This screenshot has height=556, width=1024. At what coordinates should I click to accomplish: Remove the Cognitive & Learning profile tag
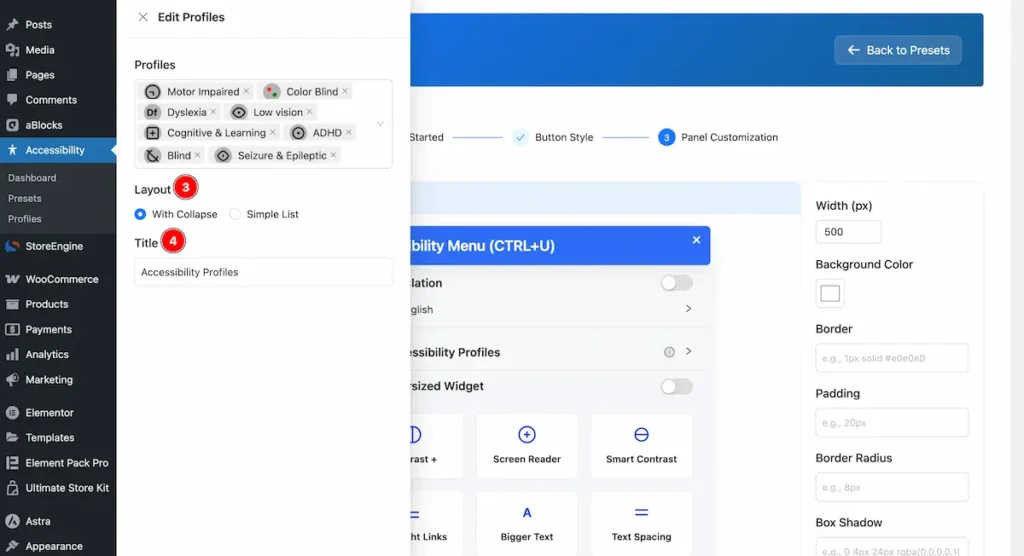pyautogui.click(x=272, y=133)
